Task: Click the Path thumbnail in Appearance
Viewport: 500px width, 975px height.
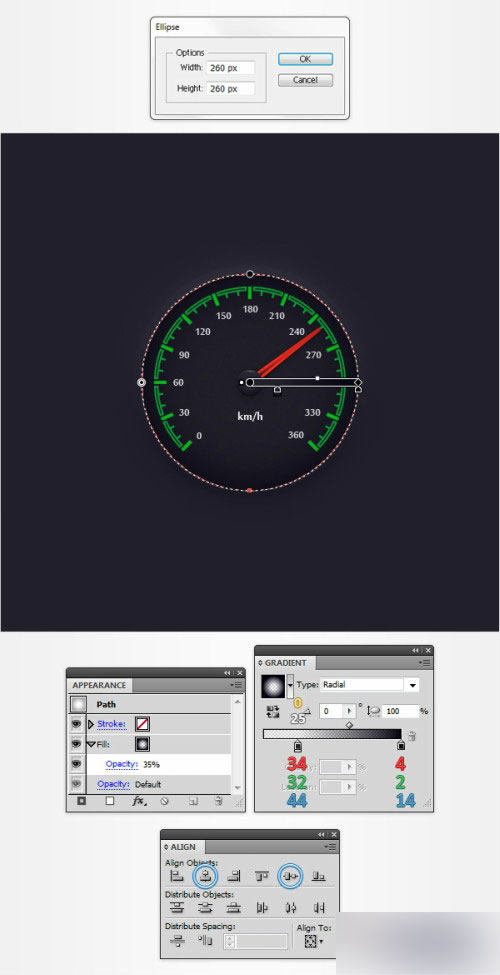Action: click(78, 705)
